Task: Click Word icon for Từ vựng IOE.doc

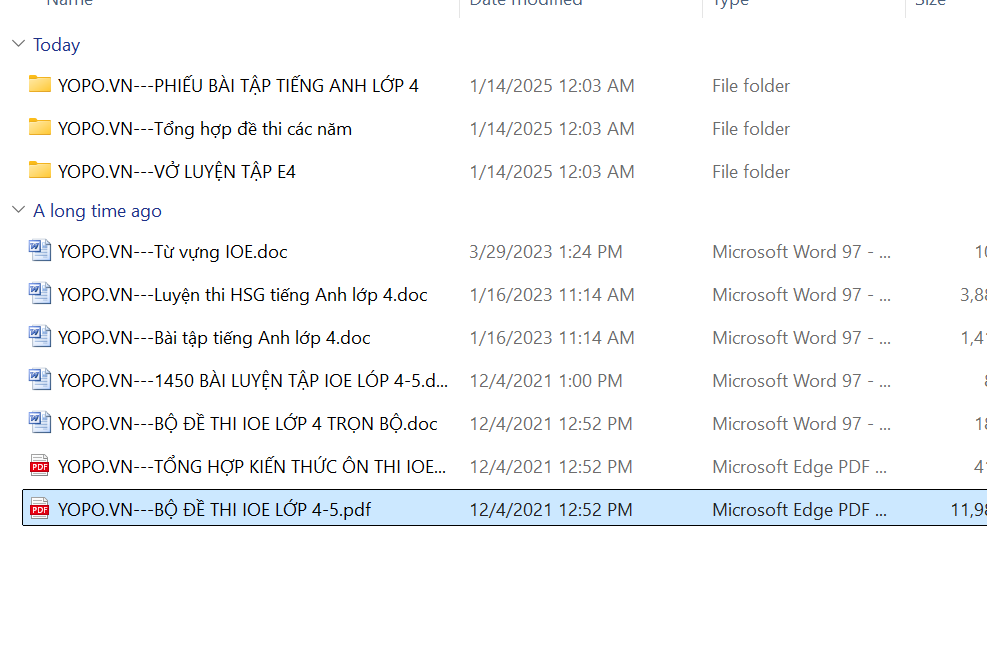Action: click(x=40, y=251)
